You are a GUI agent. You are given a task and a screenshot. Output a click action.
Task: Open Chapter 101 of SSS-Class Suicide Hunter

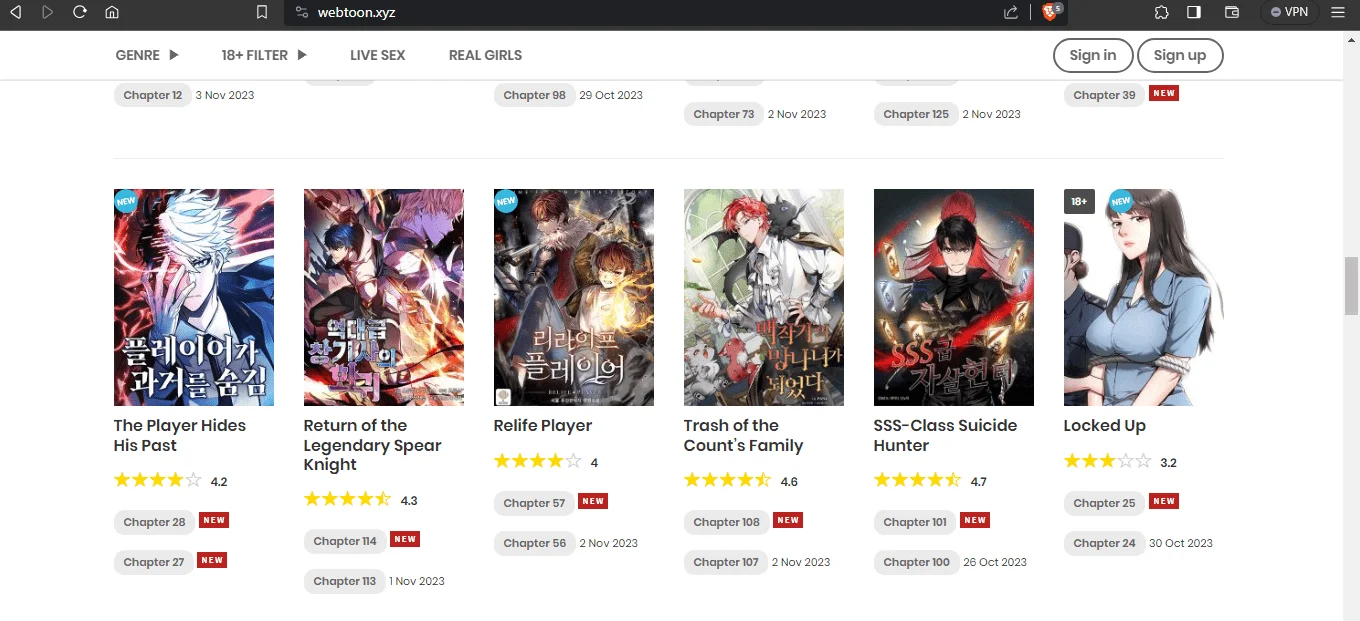coord(915,522)
